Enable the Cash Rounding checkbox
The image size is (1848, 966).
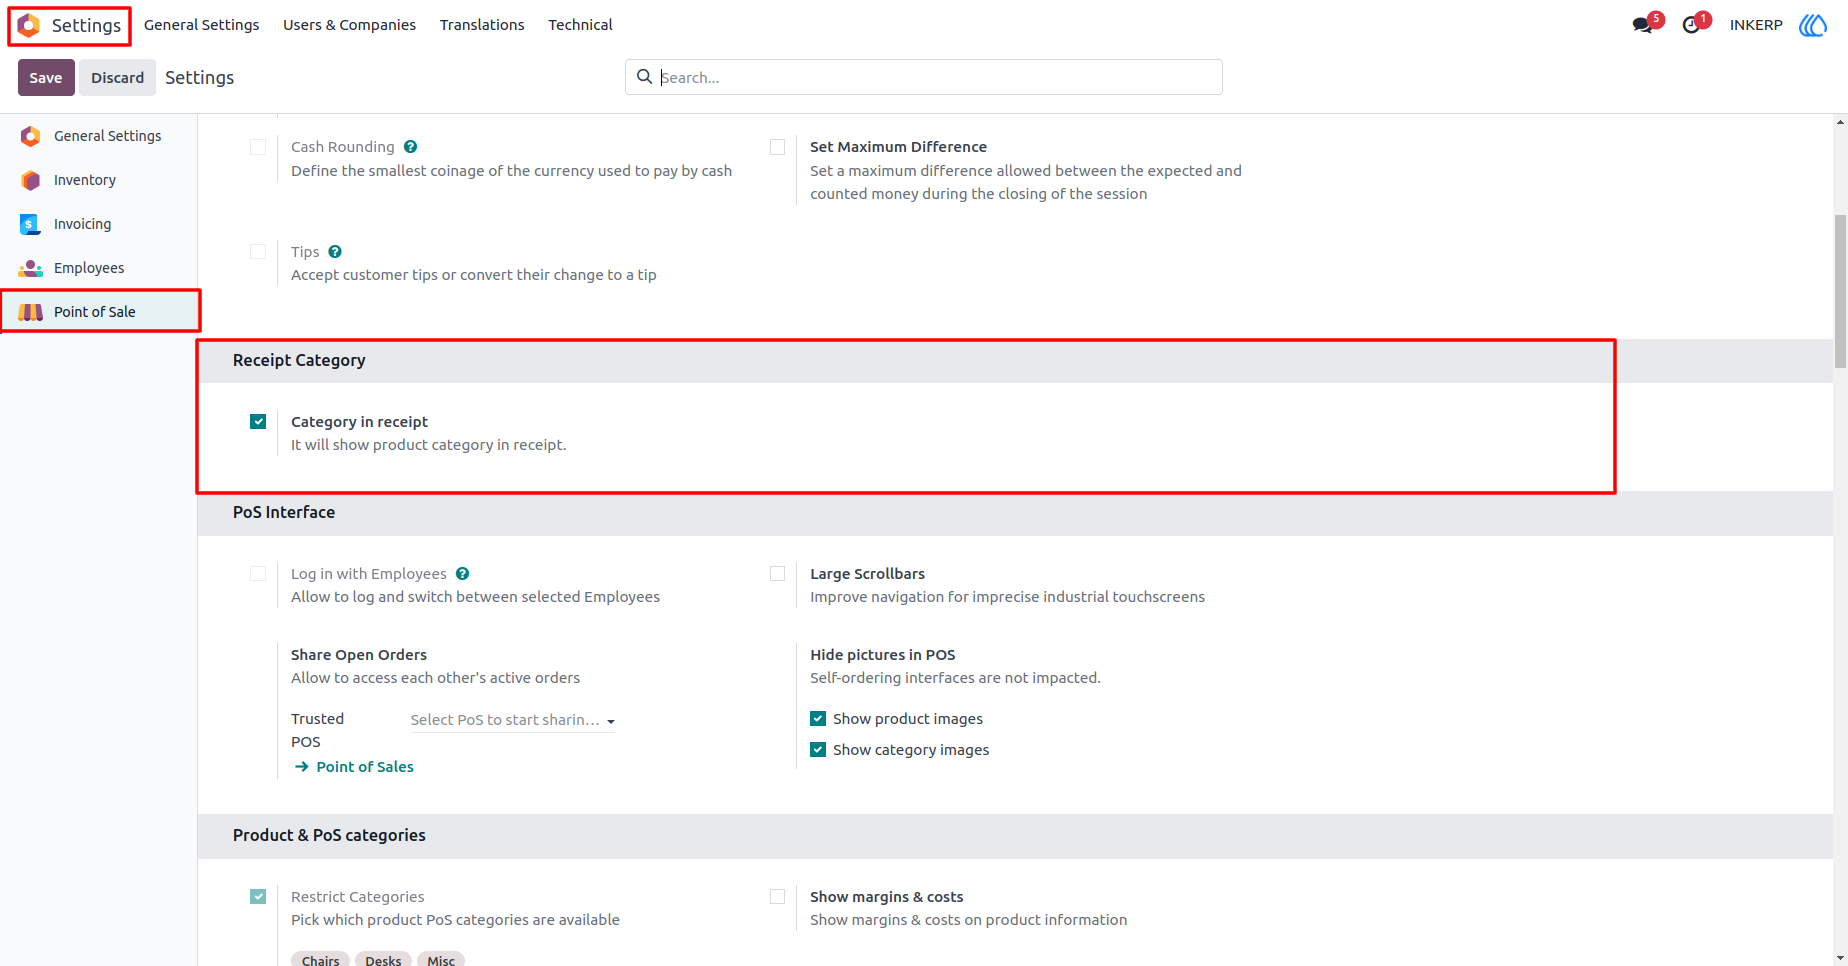[x=258, y=147]
